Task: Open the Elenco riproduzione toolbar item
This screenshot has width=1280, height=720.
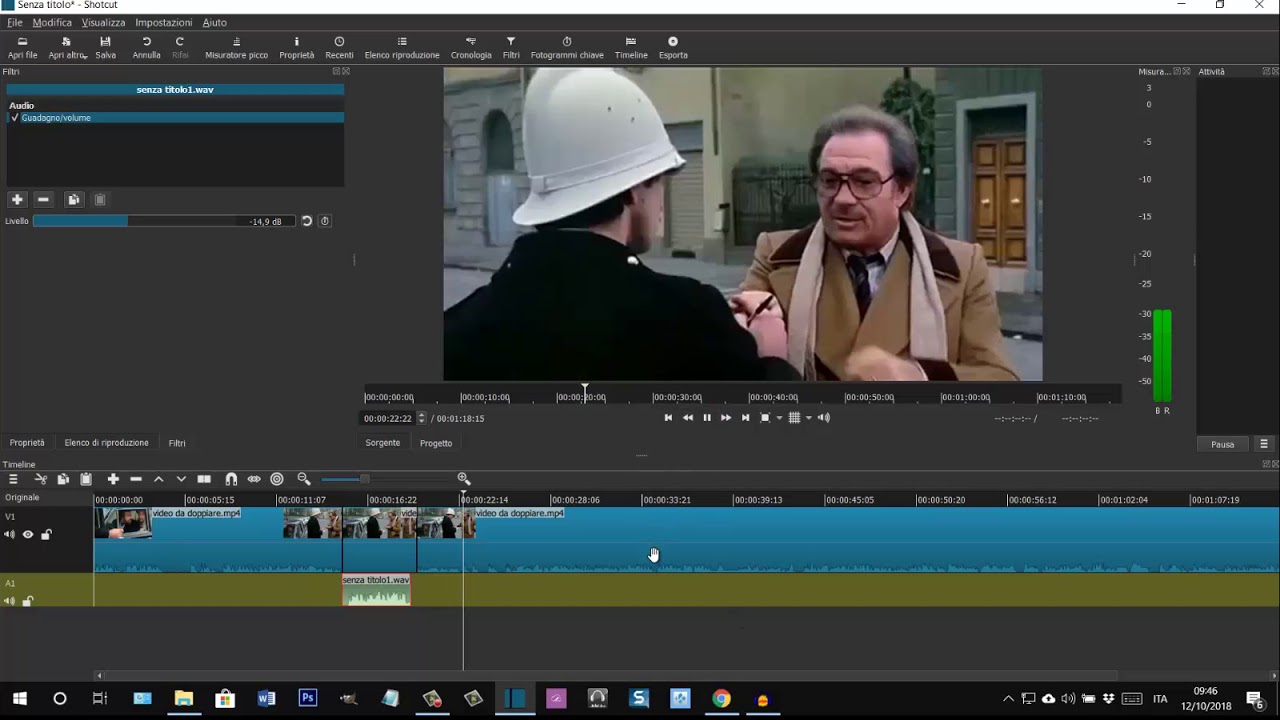Action: pyautogui.click(x=402, y=48)
